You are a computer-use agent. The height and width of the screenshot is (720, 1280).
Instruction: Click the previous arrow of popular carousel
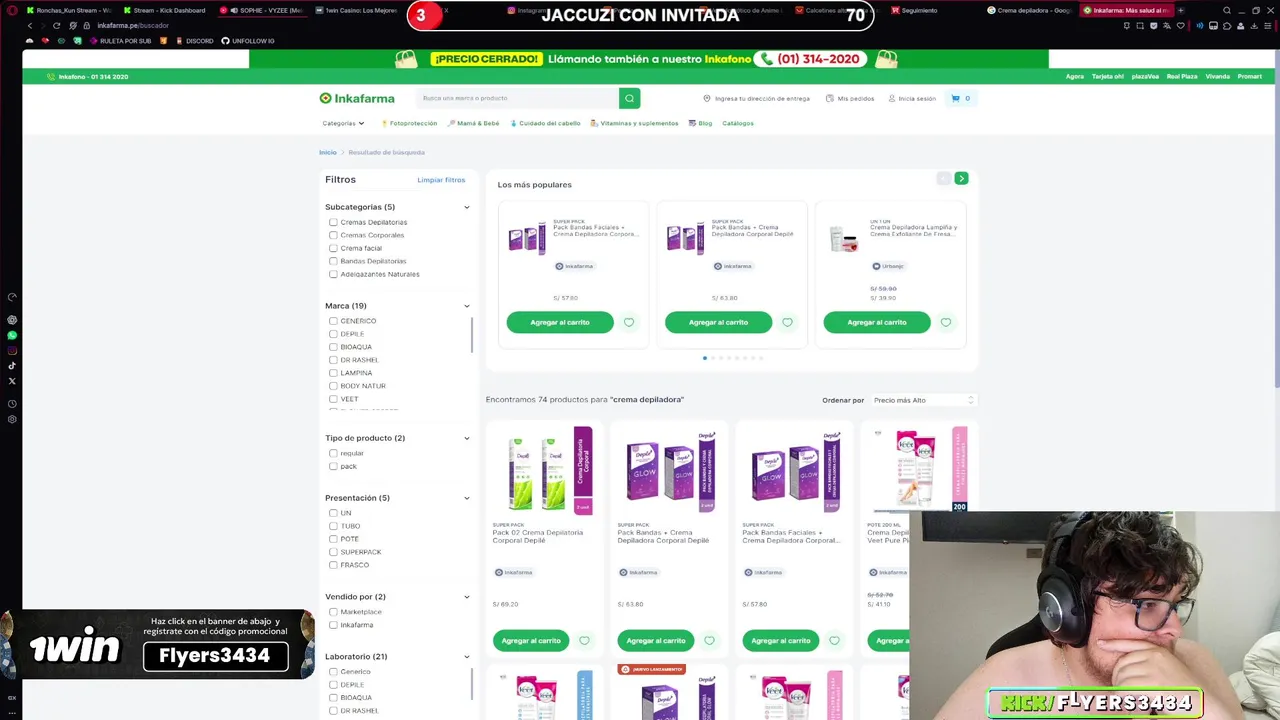tap(943, 178)
